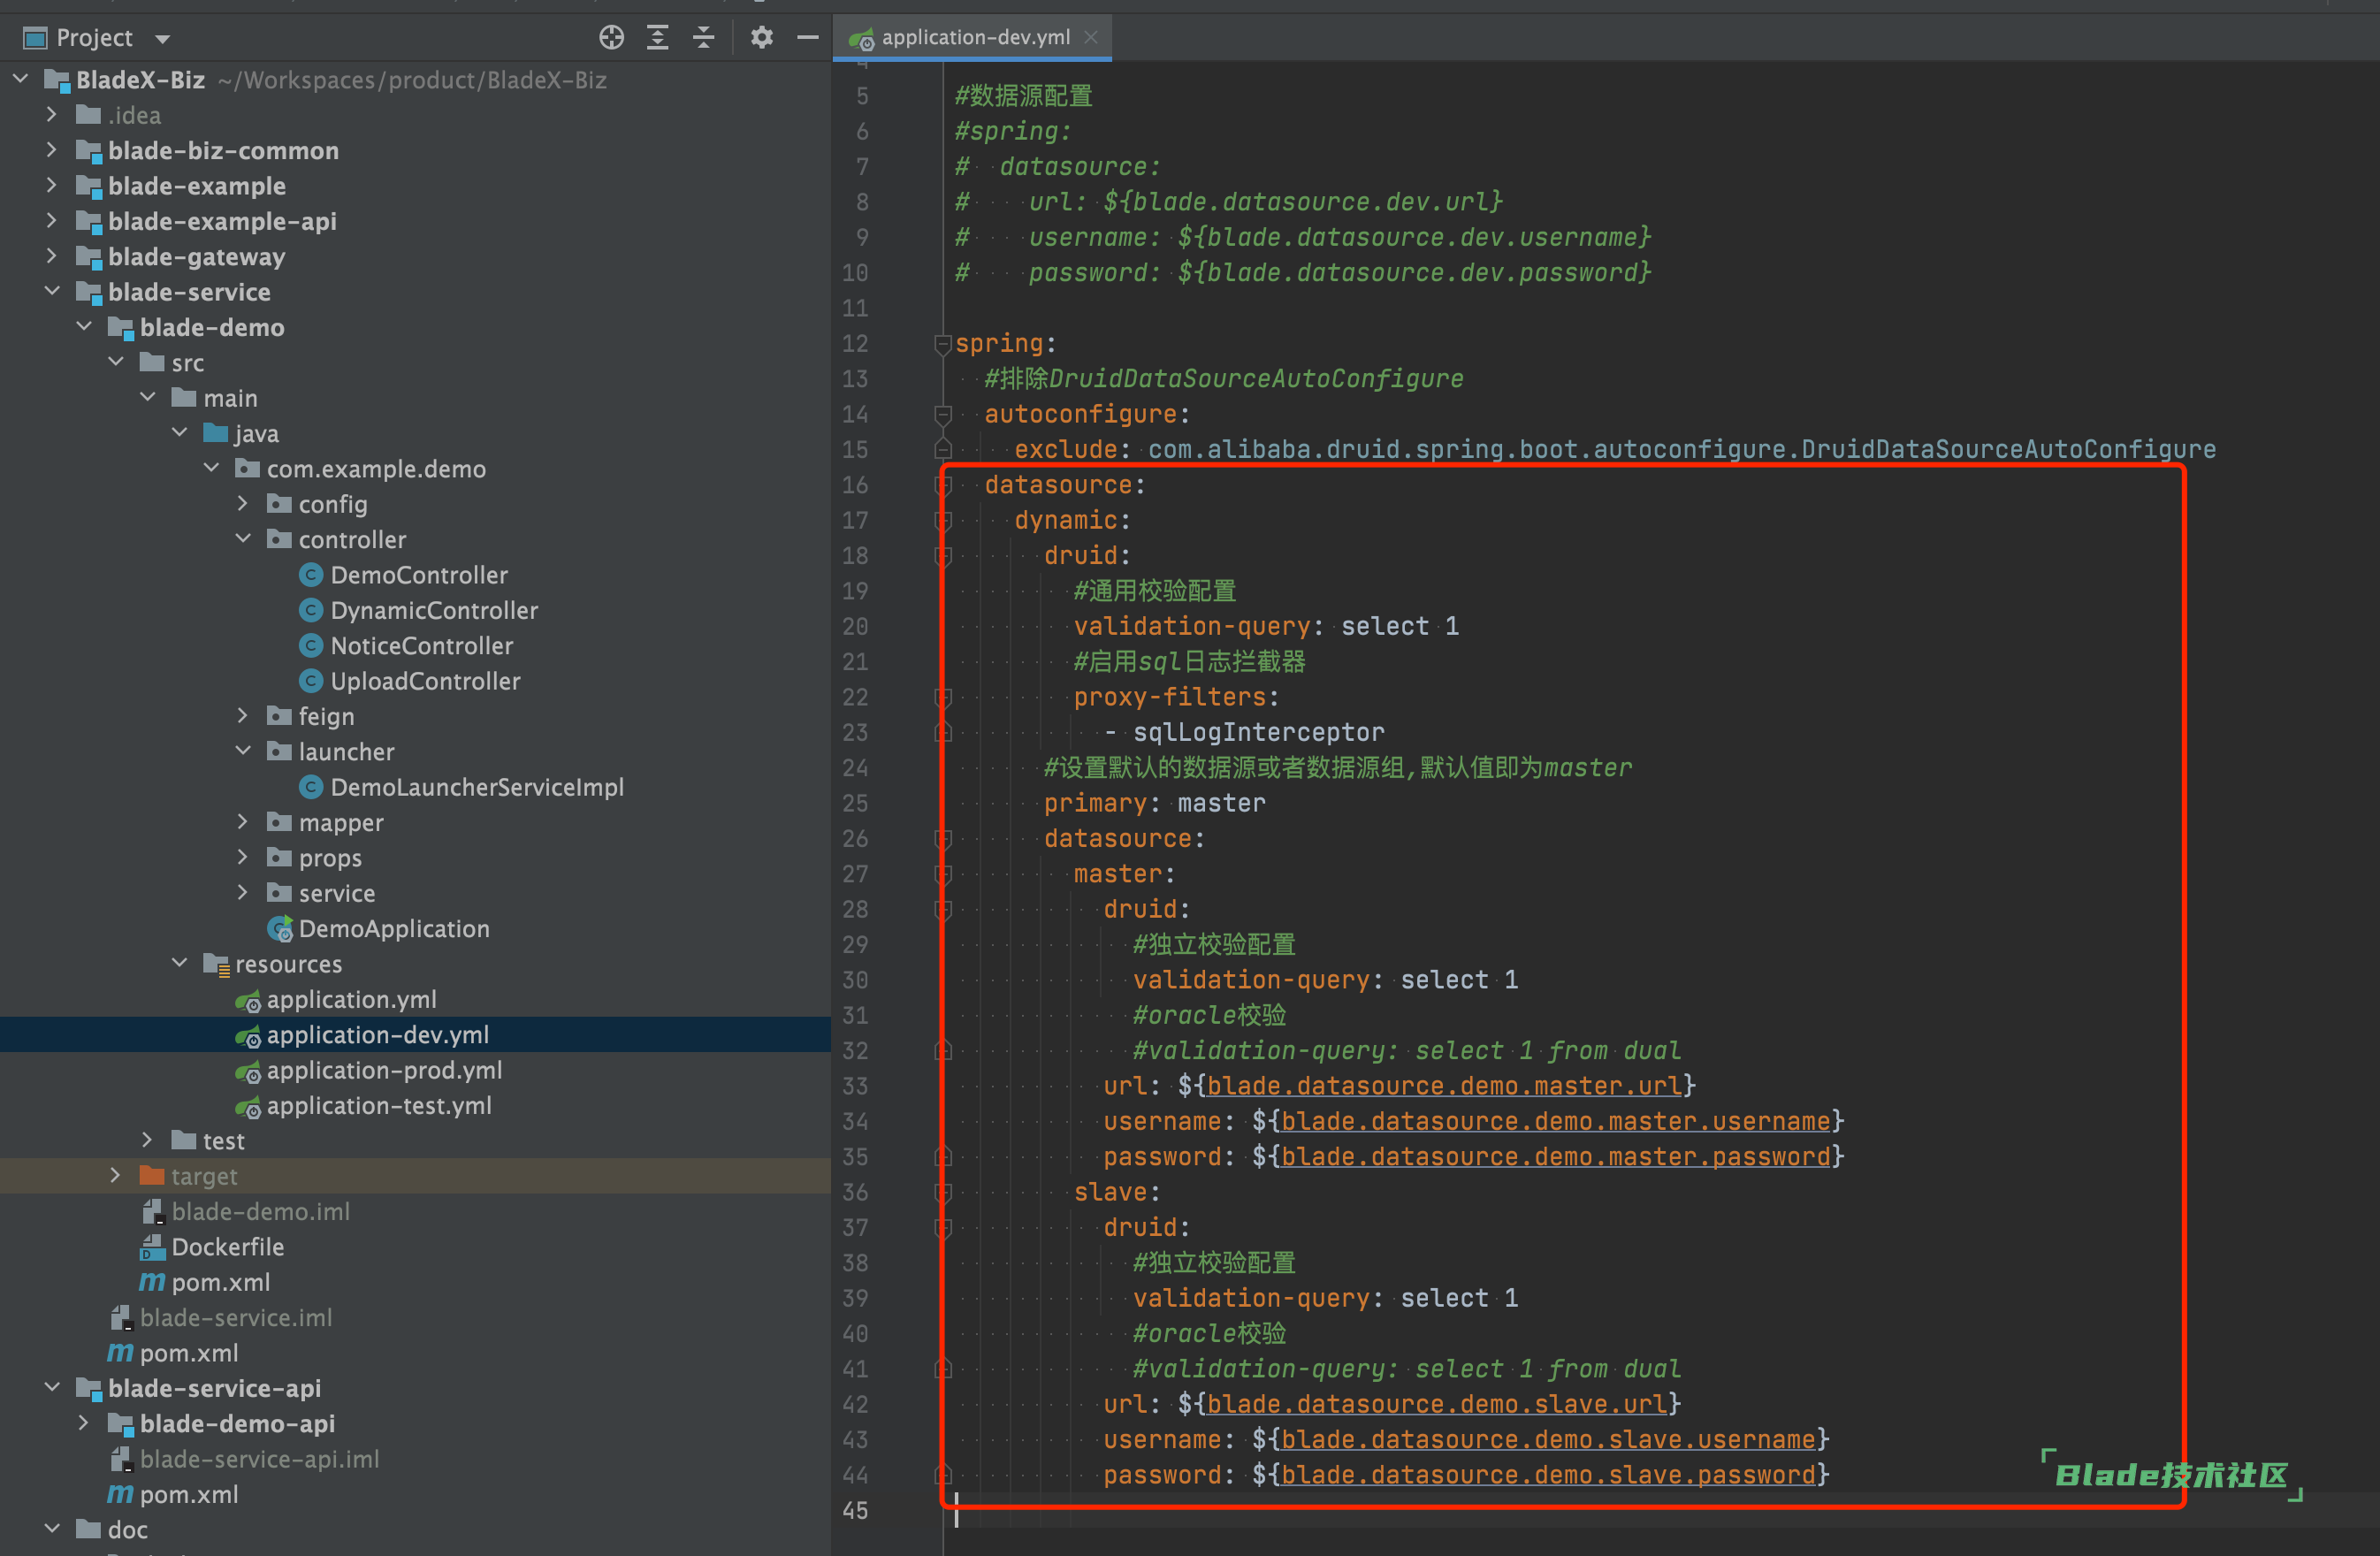The width and height of the screenshot is (2380, 1556).
Task: Expand the target folder
Action: click(116, 1175)
